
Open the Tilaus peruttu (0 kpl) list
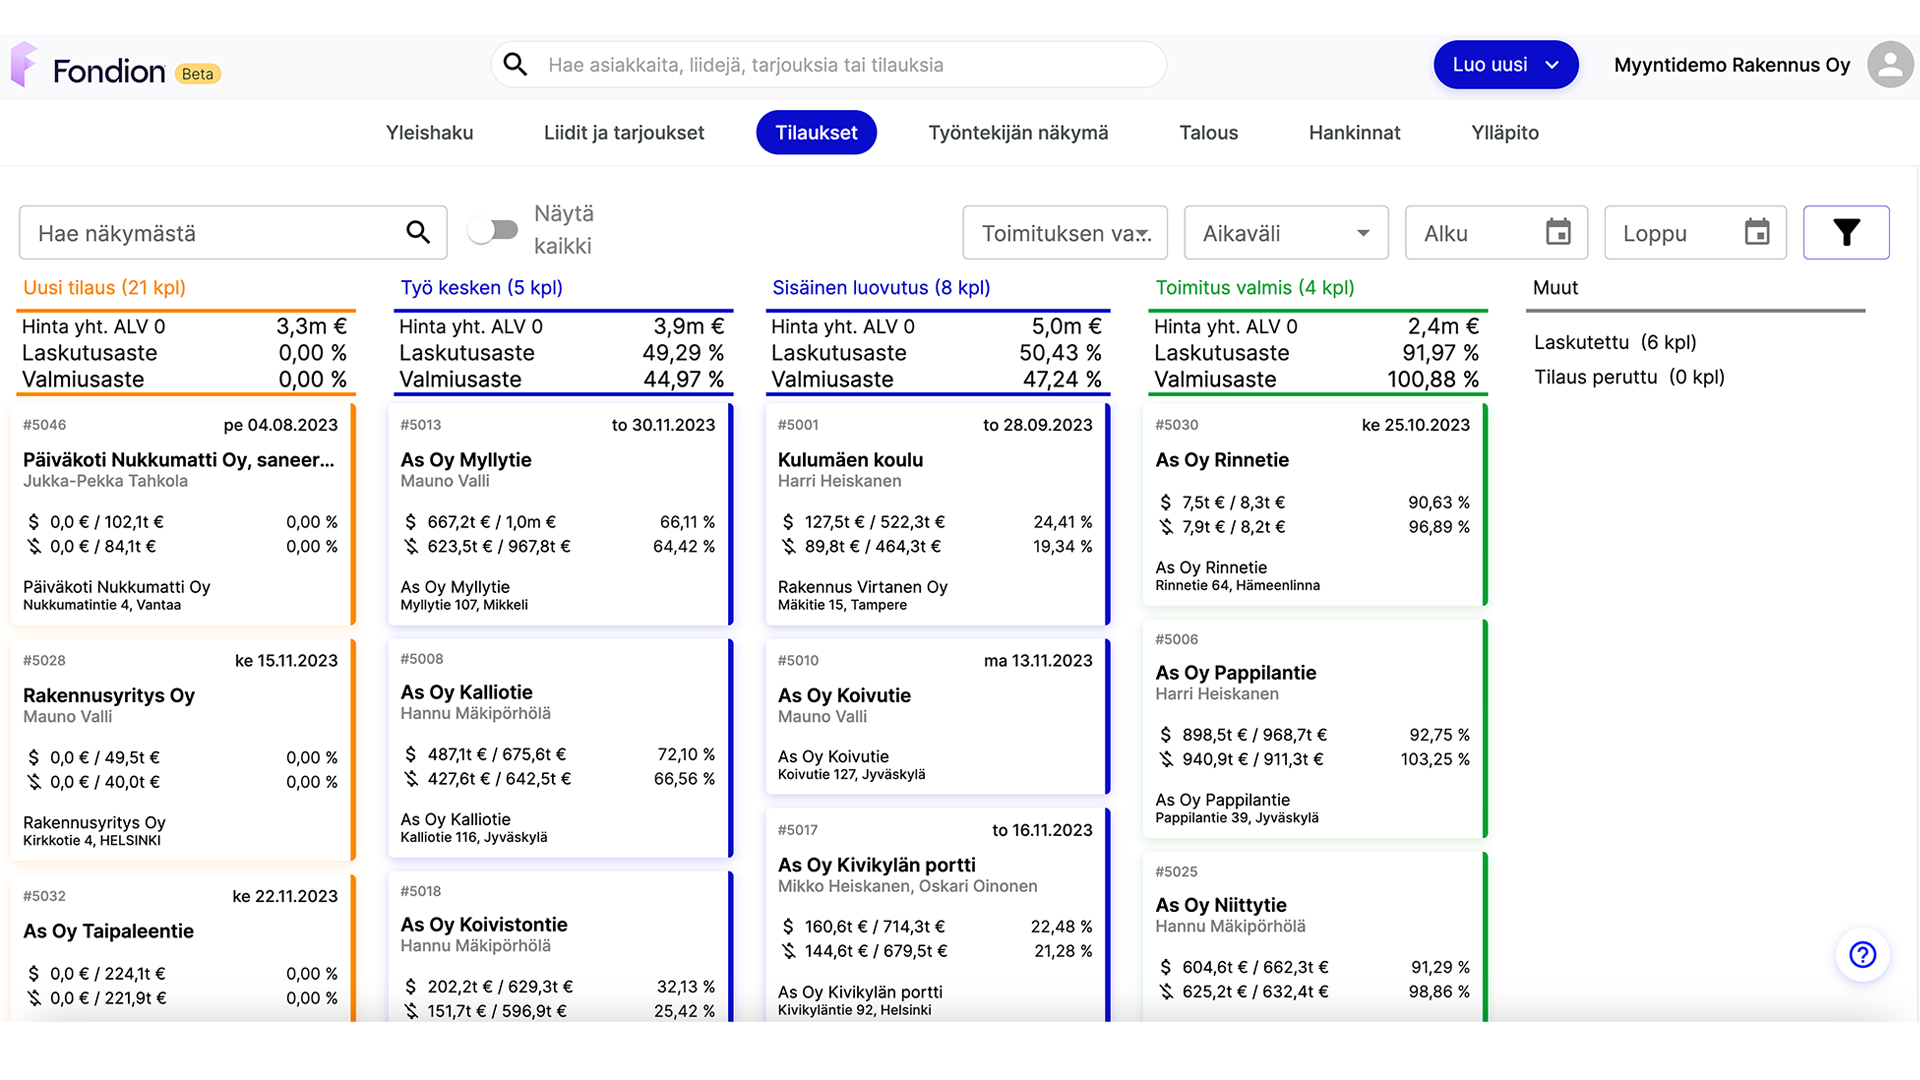point(1629,377)
